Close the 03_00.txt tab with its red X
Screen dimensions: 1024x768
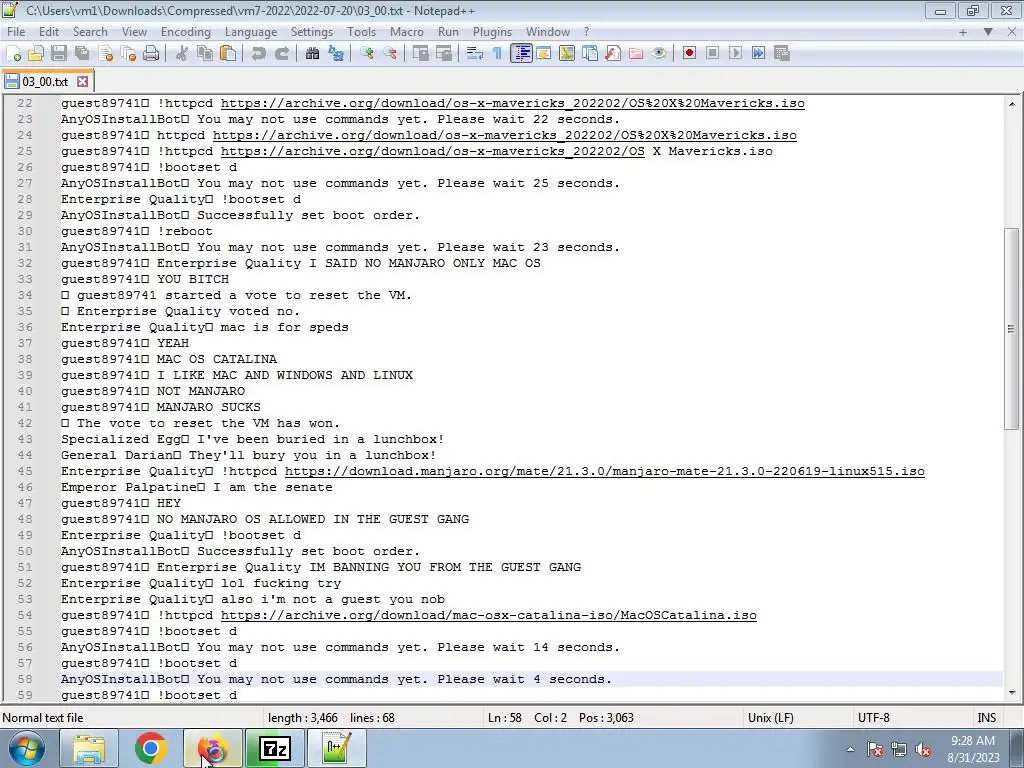pyautogui.click(x=82, y=82)
